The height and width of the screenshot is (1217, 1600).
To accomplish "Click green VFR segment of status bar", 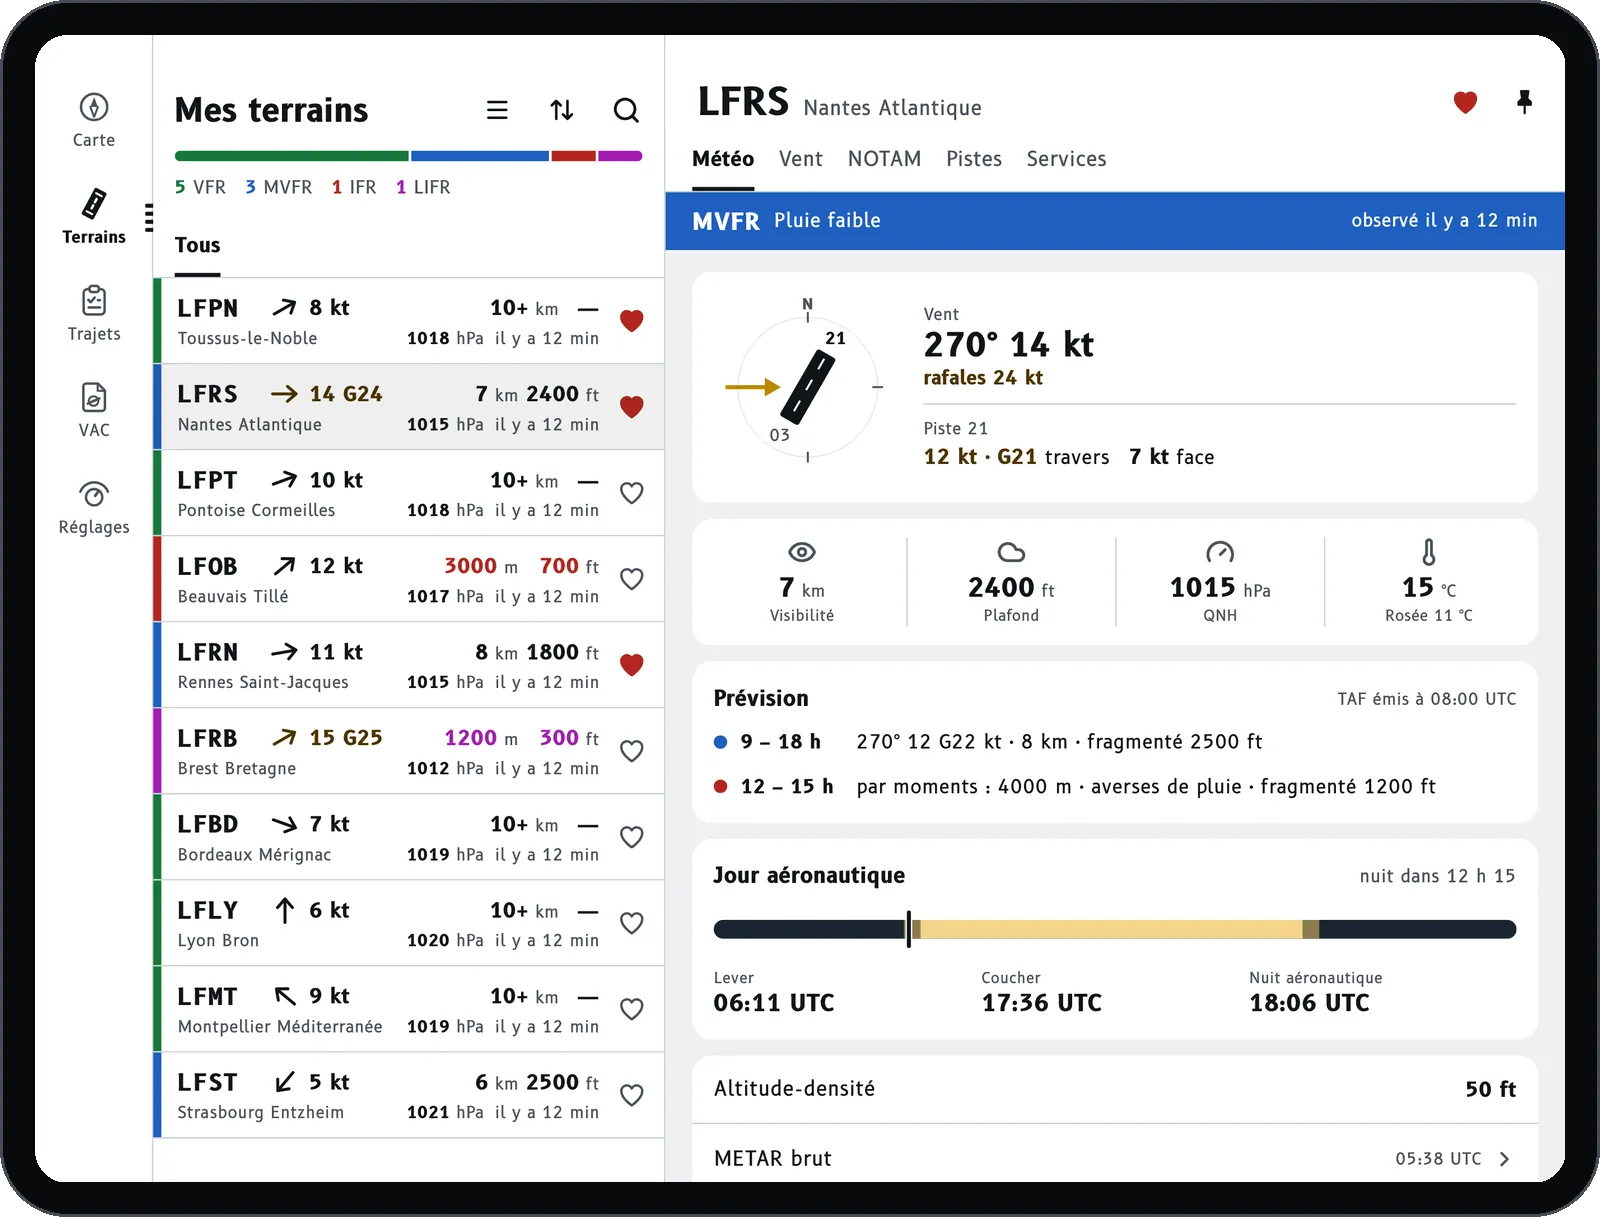I will (x=291, y=156).
